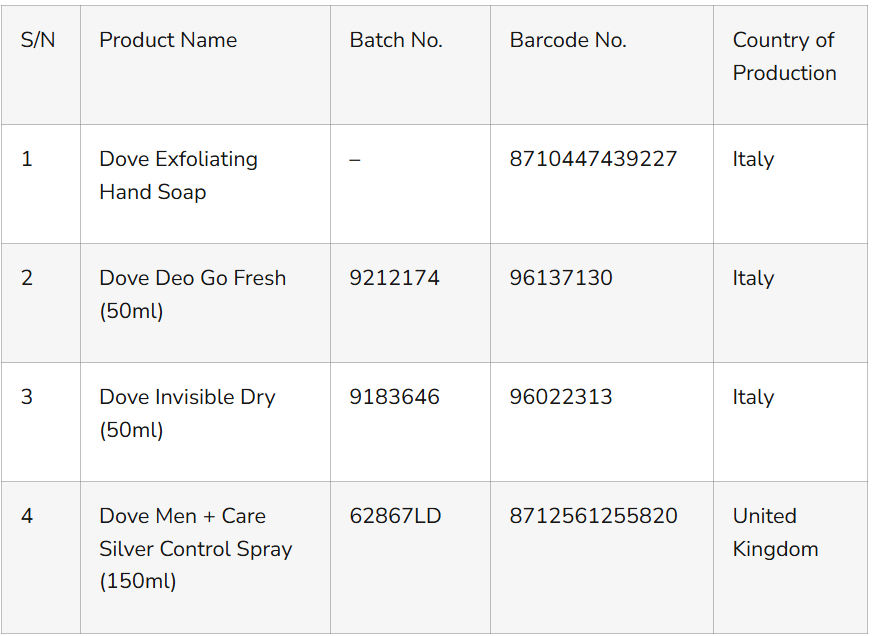Screen dimensions: 874x636
Task: Click the Barcode No. column header
Action: click(568, 40)
